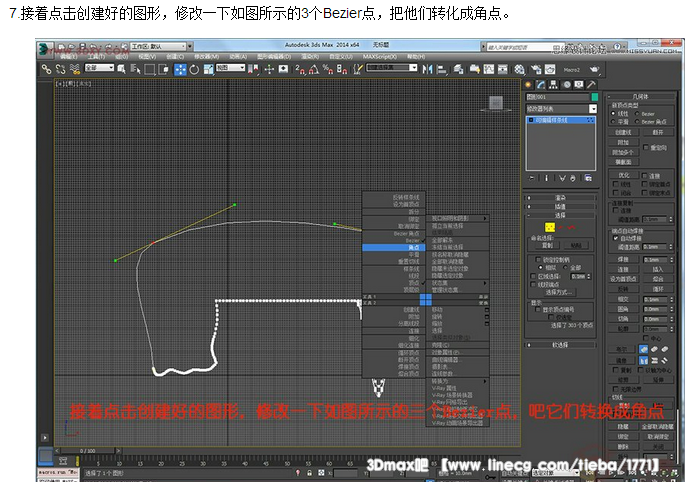Enable the 重定向 checkbox
This screenshot has width=688, height=482.
point(646,147)
